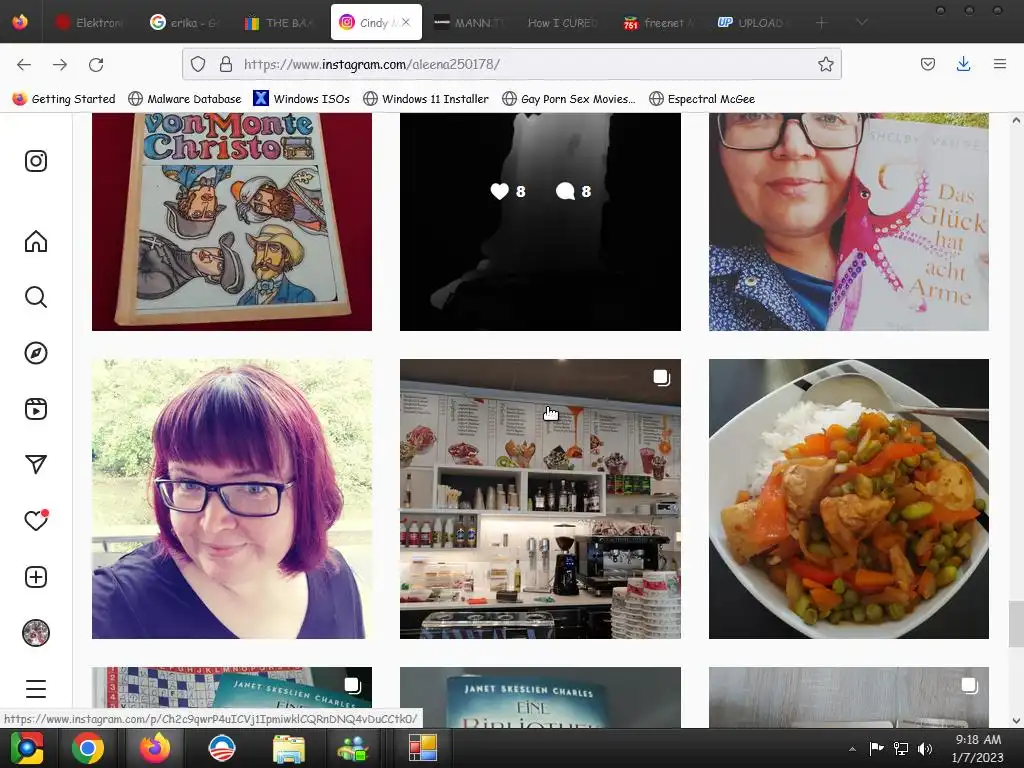The image size is (1024, 768).
Task: Open the Instagram logo link in sidebar
Action: pos(36,161)
